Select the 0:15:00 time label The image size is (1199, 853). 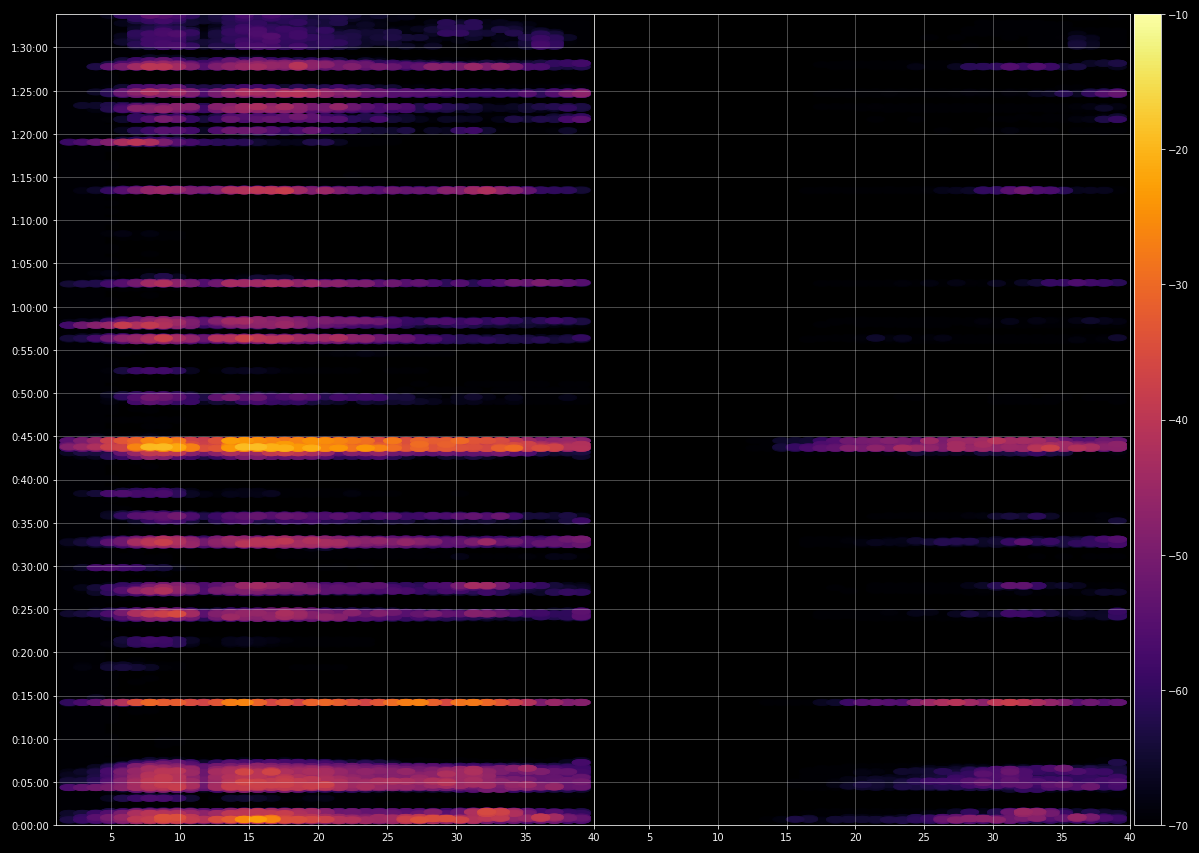click(x=30, y=696)
